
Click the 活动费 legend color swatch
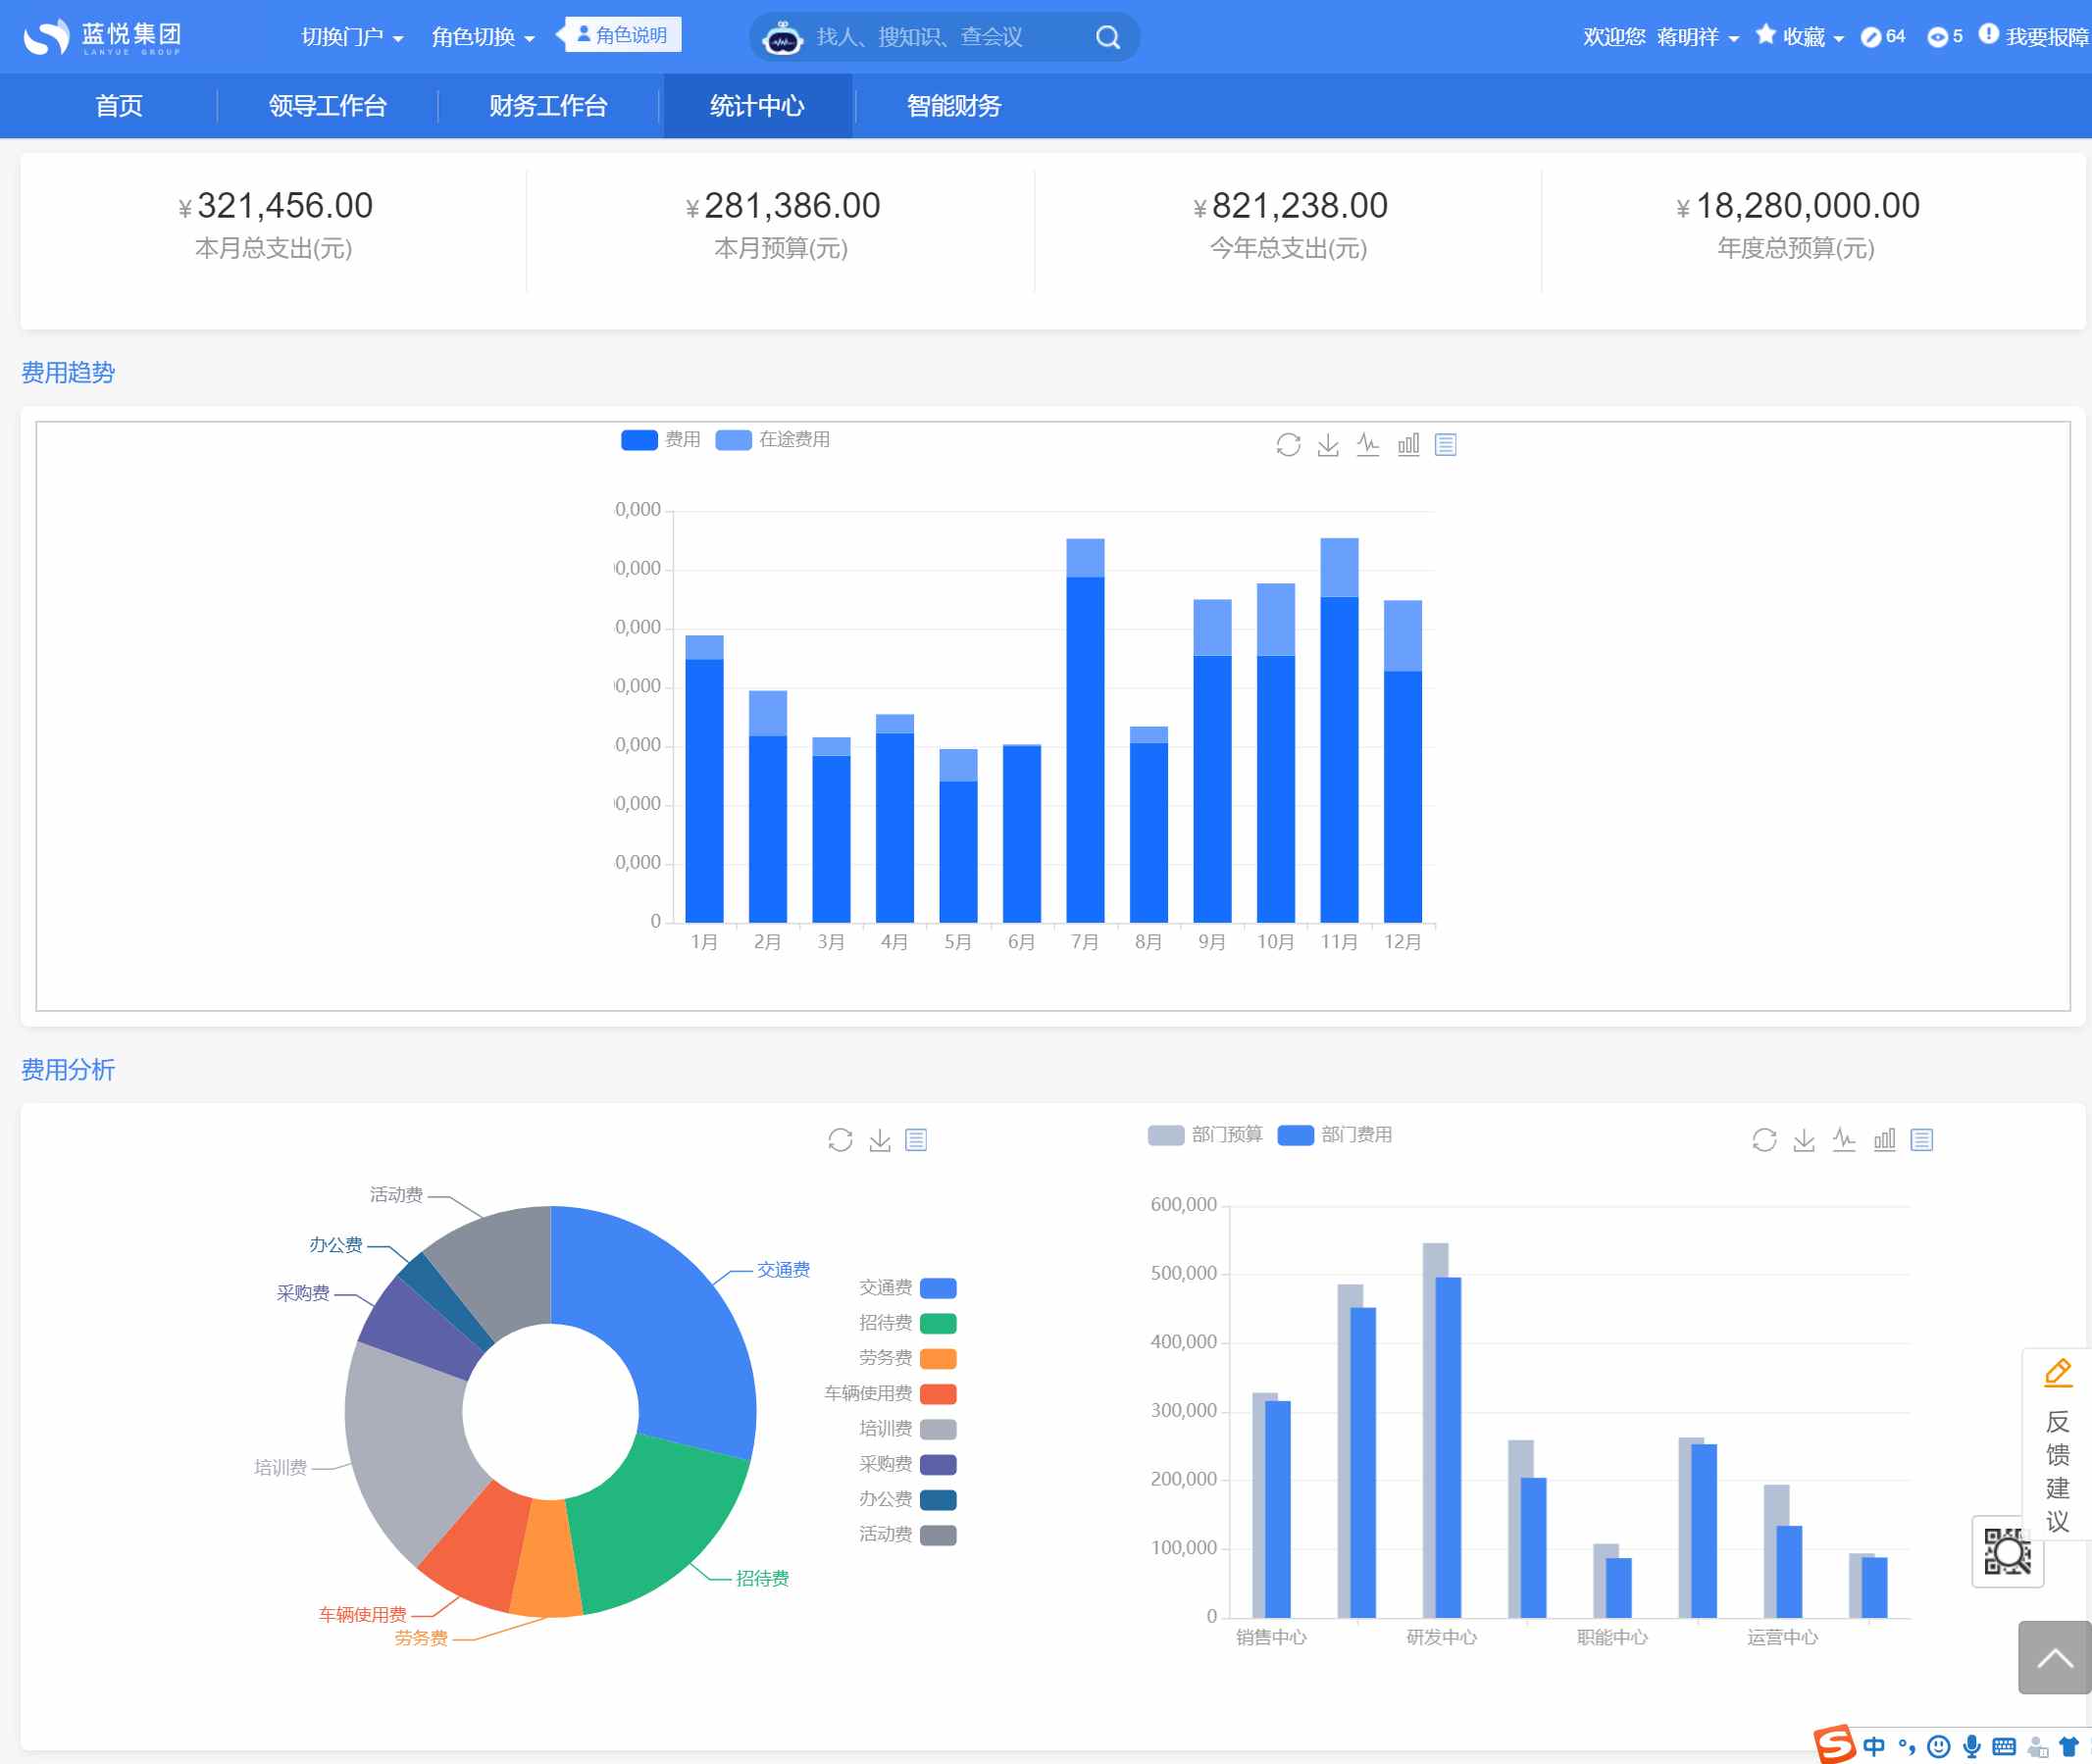pos(938,1535)
